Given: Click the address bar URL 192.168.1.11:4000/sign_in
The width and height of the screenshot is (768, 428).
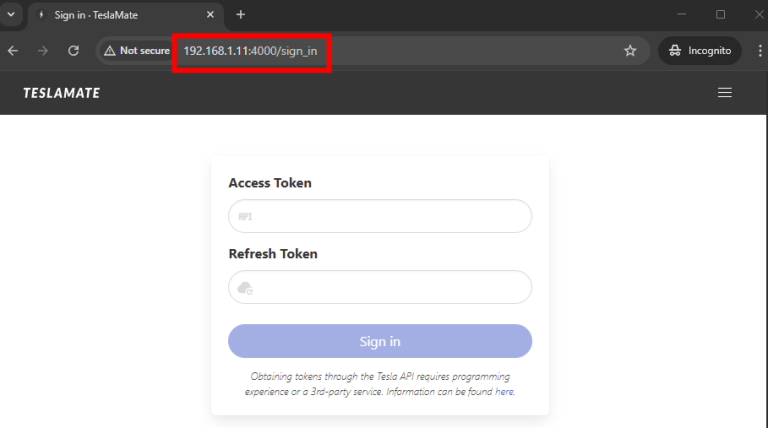Looking at the screenshot, I should pyautogui.click(x=255, y=50).
